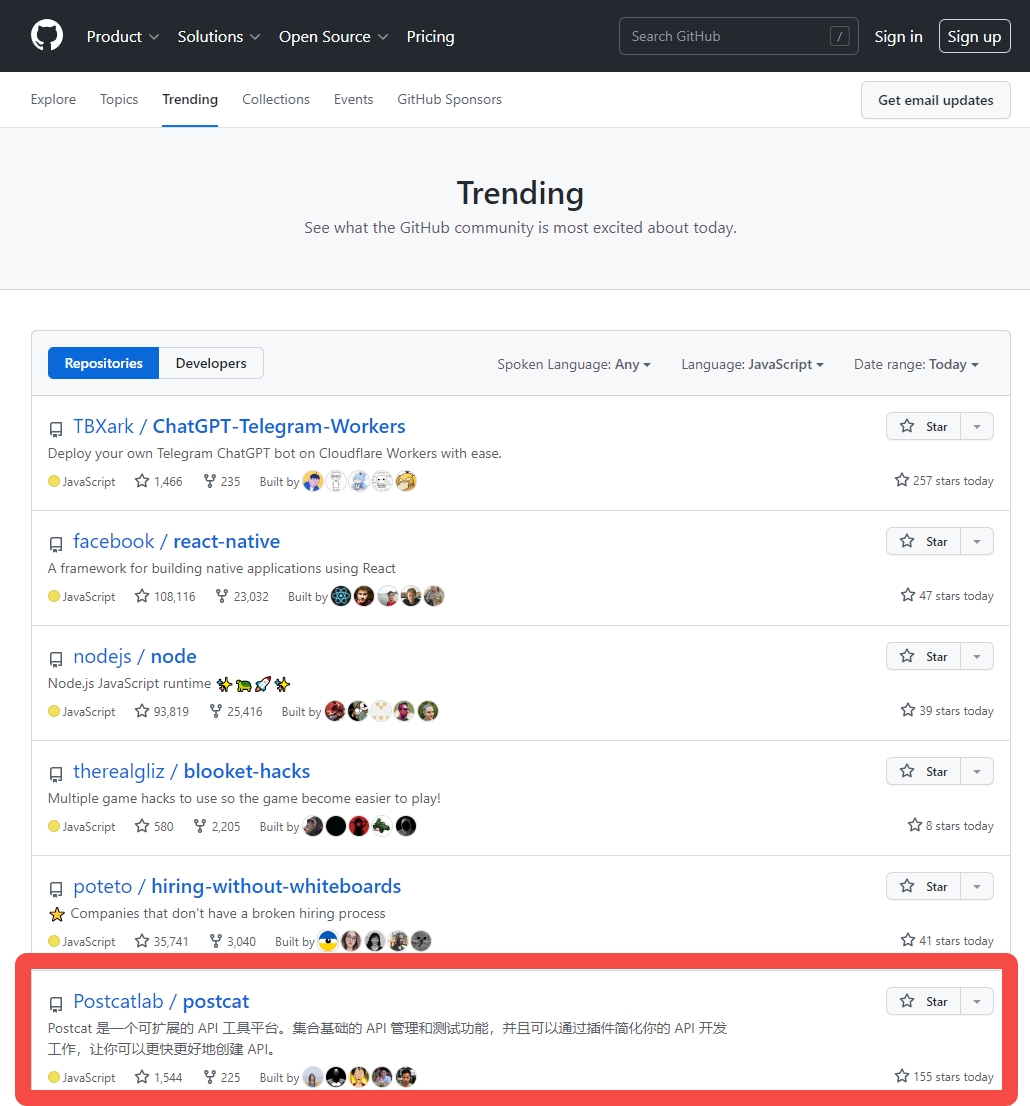This screenshot has height=1106, width=1030.
Task: Star the postcat repository
Action: click(923, 1002)
